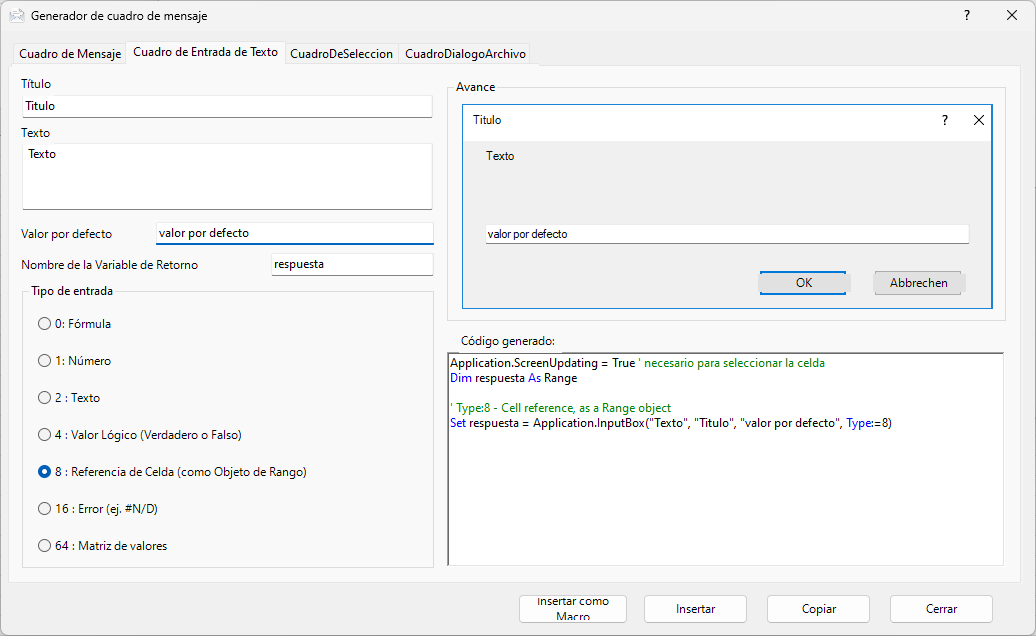1036x636 pixels.
Task: Click the Insertar button
Action: coord(696,609)
